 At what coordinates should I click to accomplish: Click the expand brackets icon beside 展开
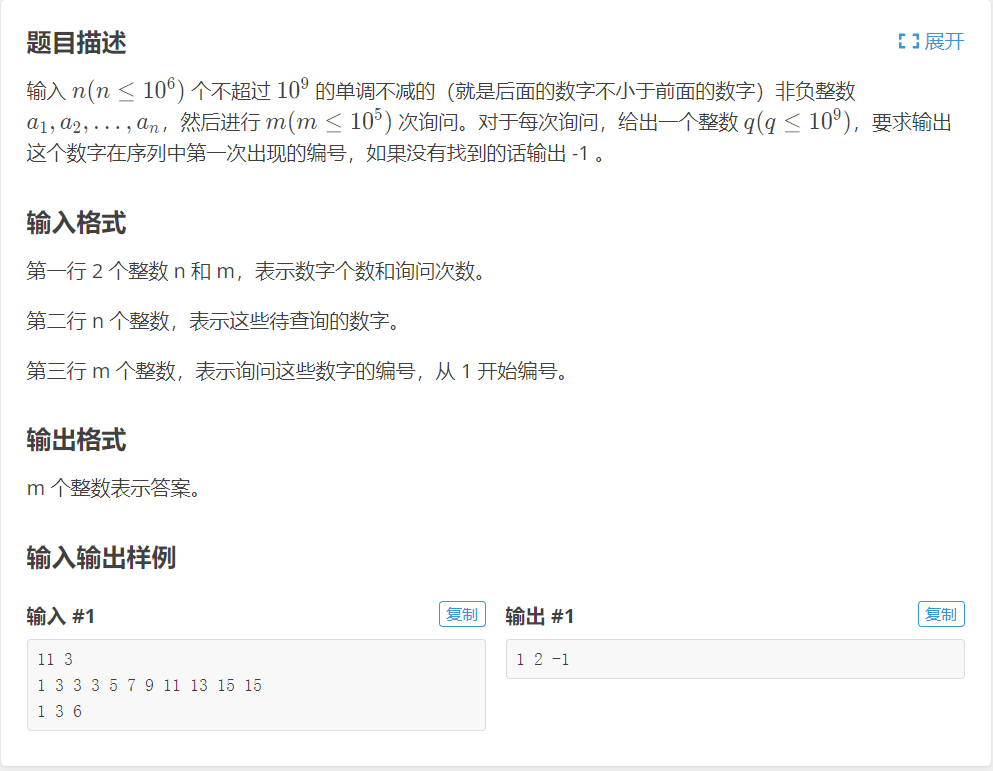click(x=909, y=42)
